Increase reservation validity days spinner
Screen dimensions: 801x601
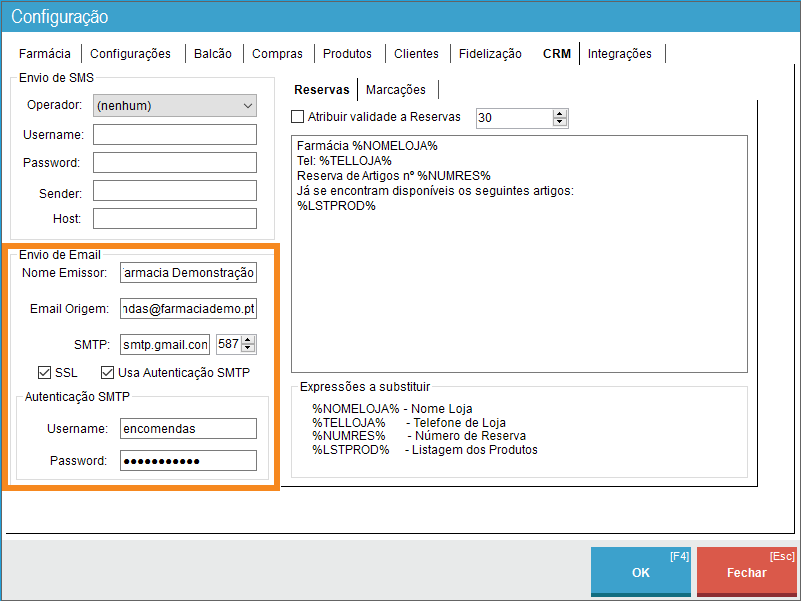[x=560, y=113]
